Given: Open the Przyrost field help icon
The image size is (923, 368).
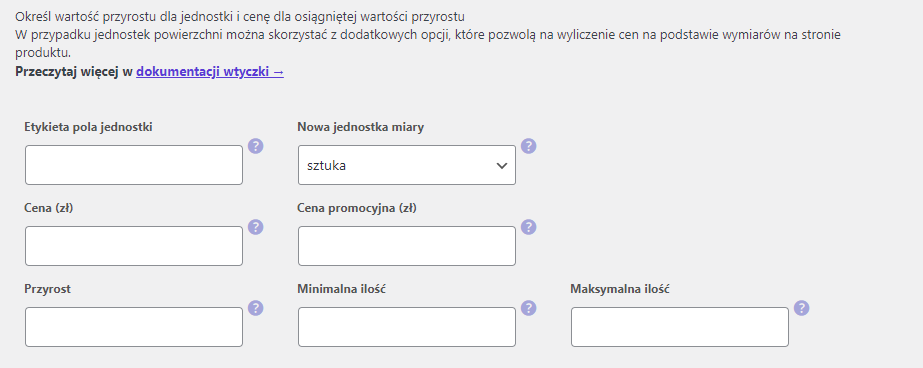Looking at the screenshot, I should [x=255, y=308].
